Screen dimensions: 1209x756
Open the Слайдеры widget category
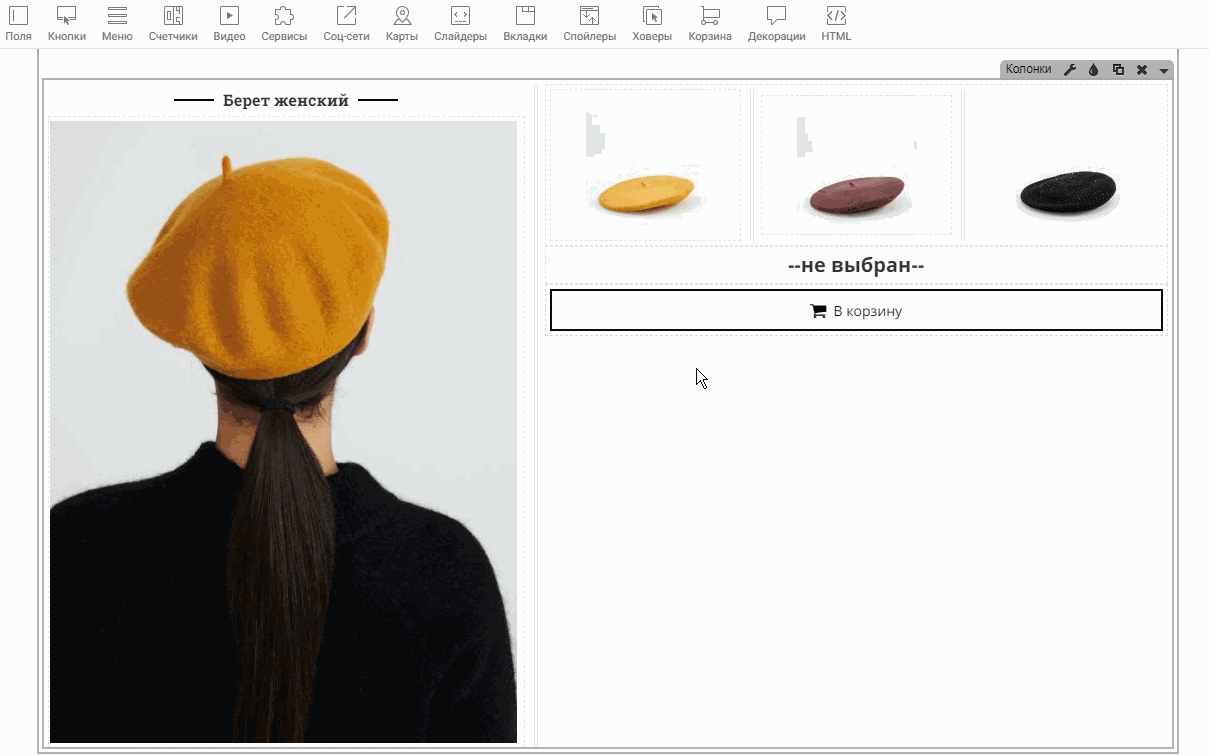pyautogui.click(x=460, y=23)
